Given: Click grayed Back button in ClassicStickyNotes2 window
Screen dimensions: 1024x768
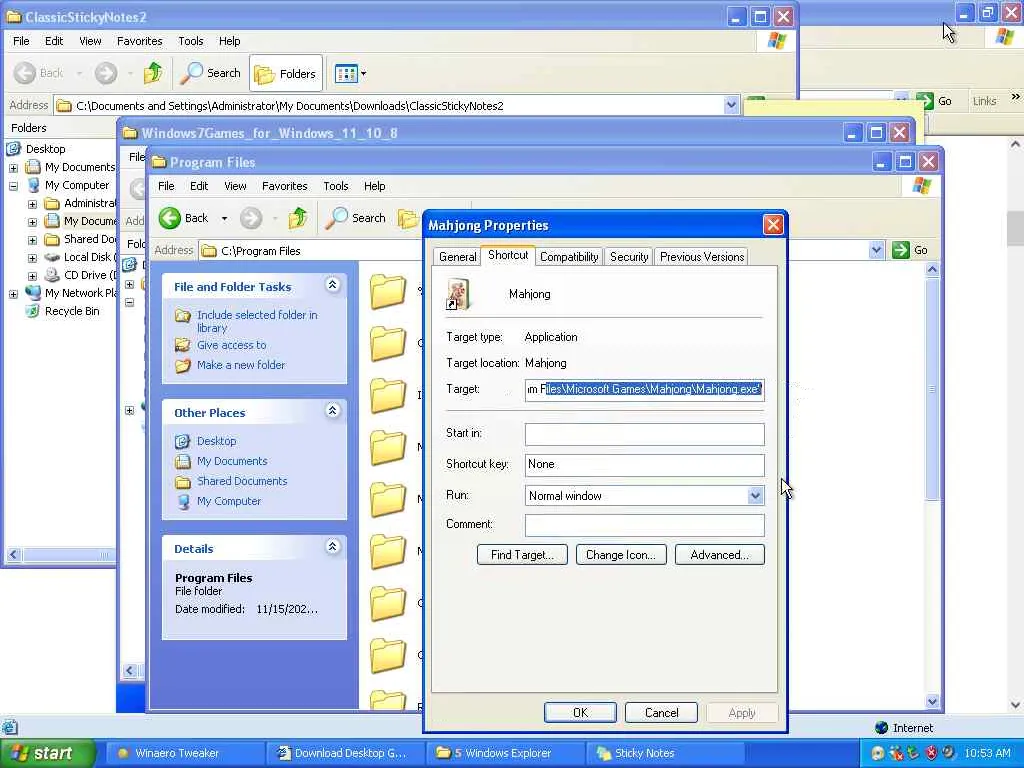Looking at the screenshot, I should (x=39, y=73).
